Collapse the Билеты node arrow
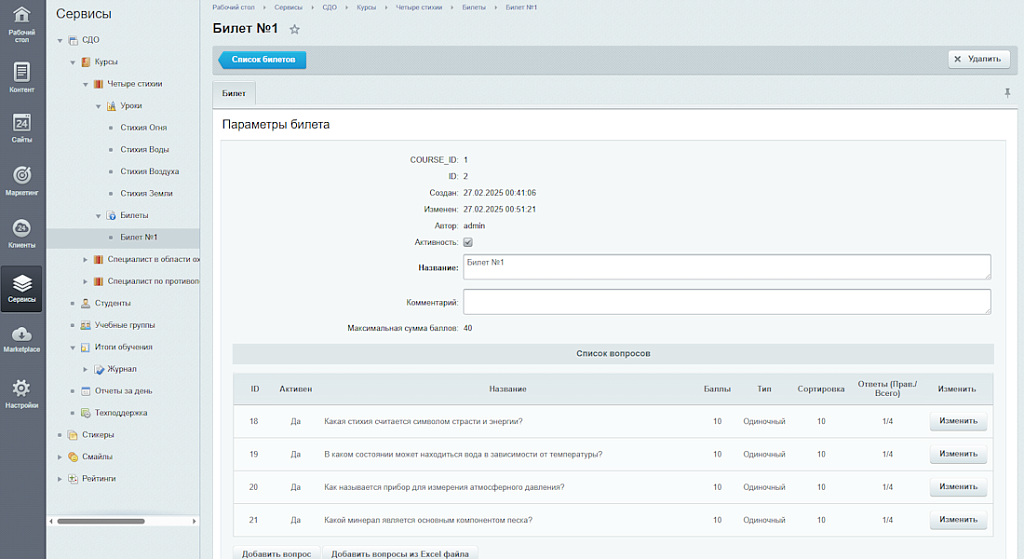 (x=99, y=216)
